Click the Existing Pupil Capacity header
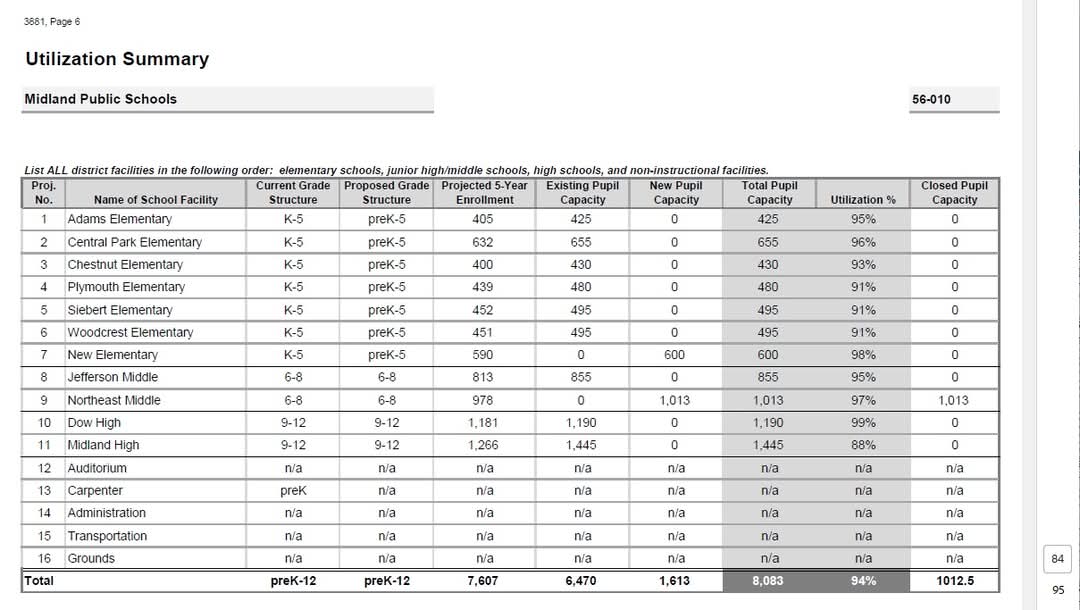The image size is (1080, 610). pos(582,193)
